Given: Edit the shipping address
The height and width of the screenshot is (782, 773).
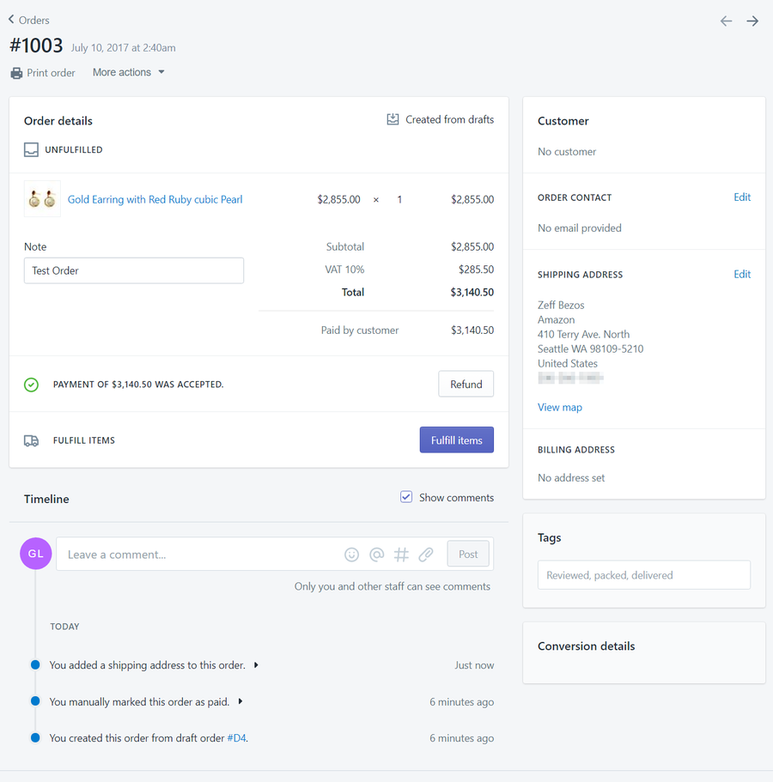Looking at the screenshot, I should point(741,274).
